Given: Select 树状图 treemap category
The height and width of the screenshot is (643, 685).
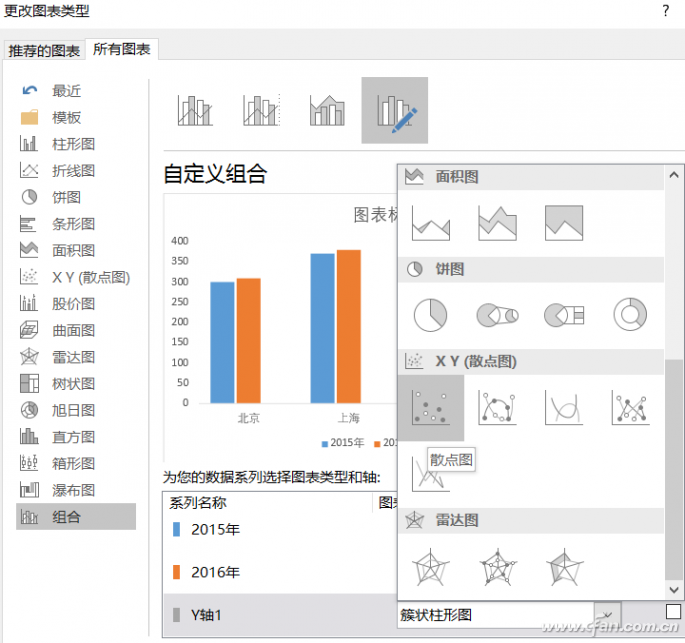Looking at the screenshot, I should [76, 384].
